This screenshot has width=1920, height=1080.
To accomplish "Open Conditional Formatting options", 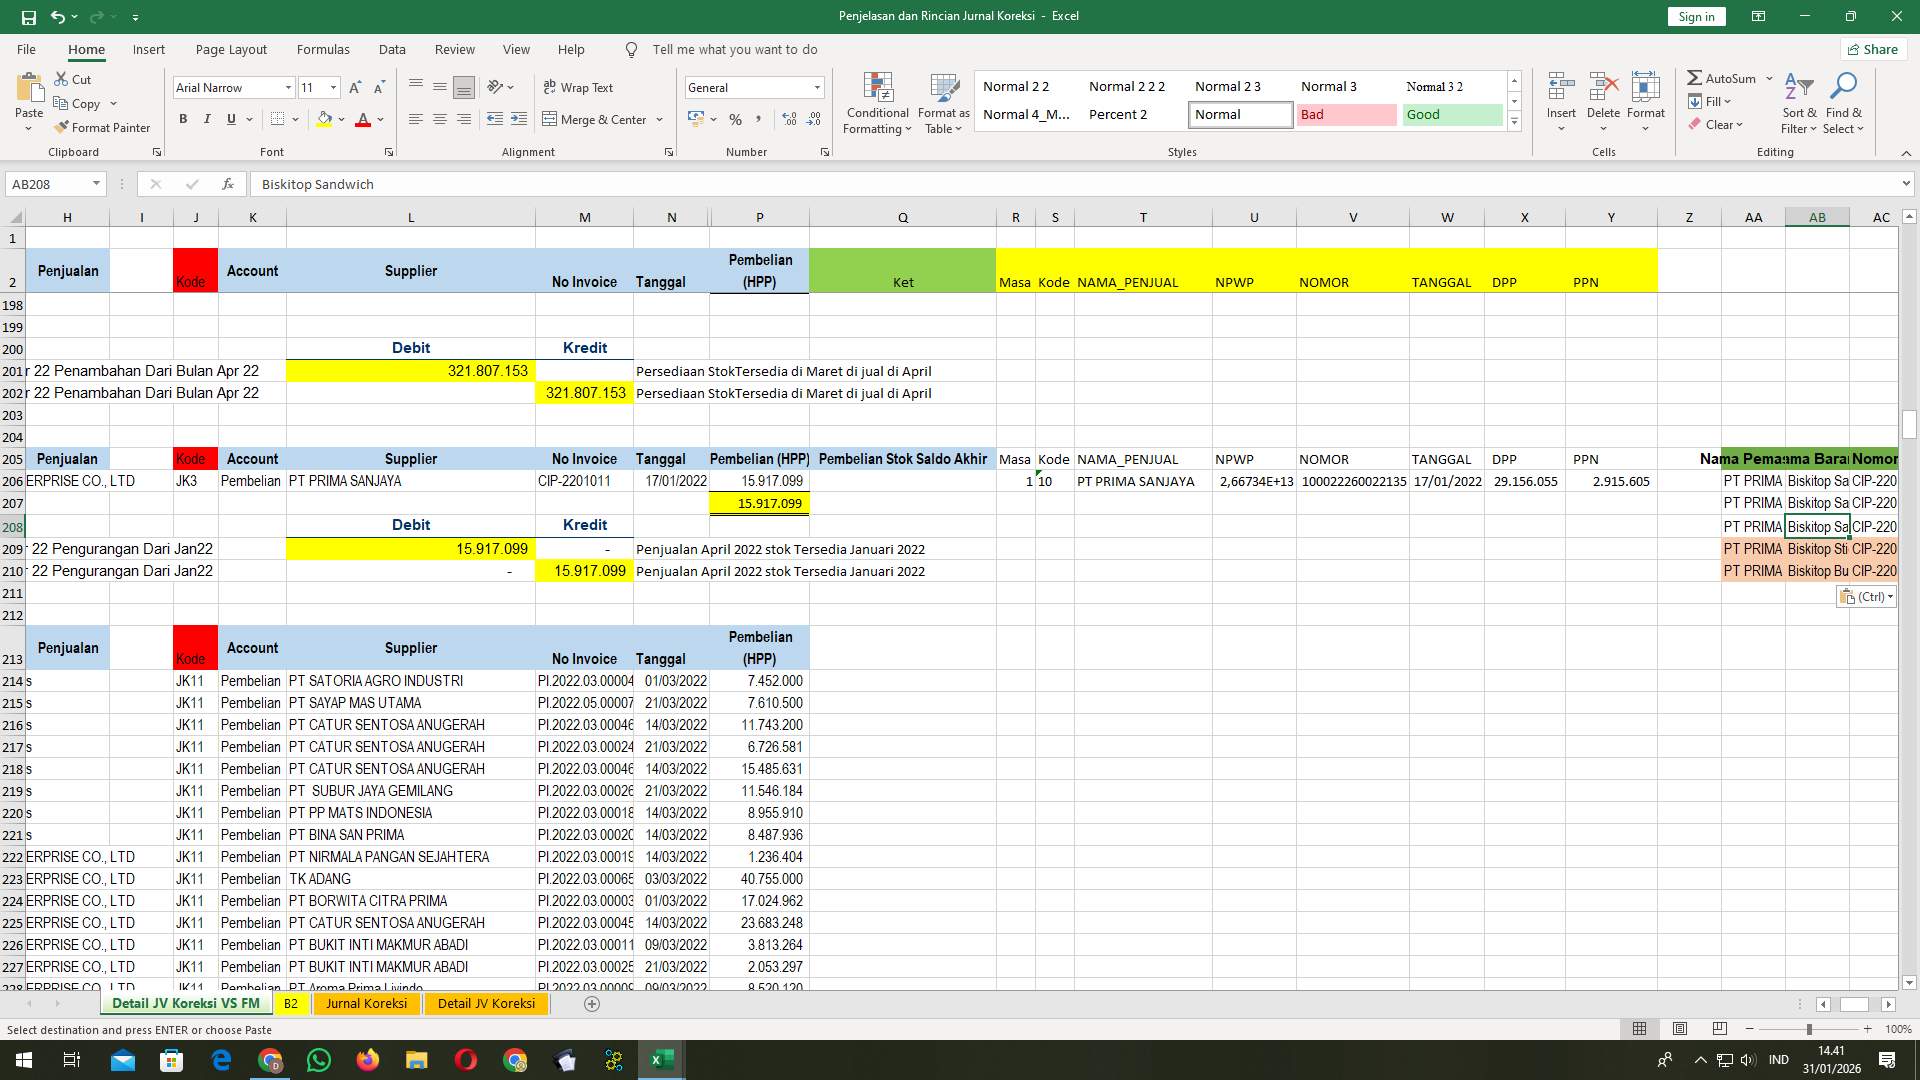I will point(877,103).
